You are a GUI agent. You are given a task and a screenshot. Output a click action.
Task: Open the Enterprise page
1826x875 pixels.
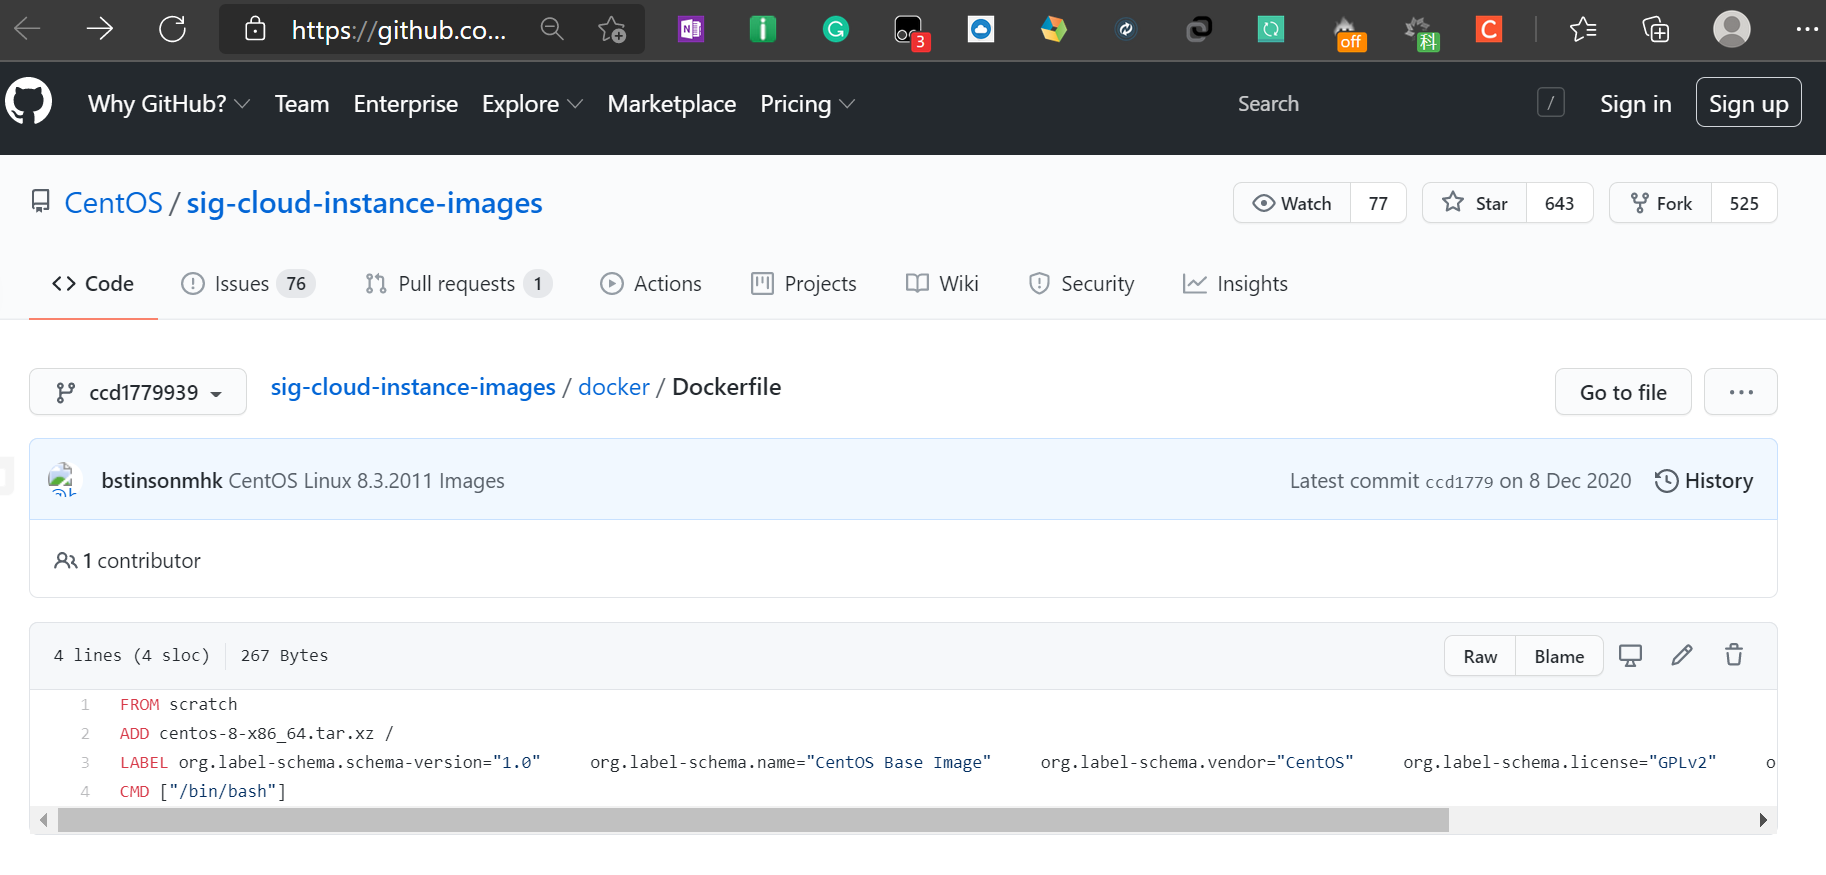click(406, 104)
